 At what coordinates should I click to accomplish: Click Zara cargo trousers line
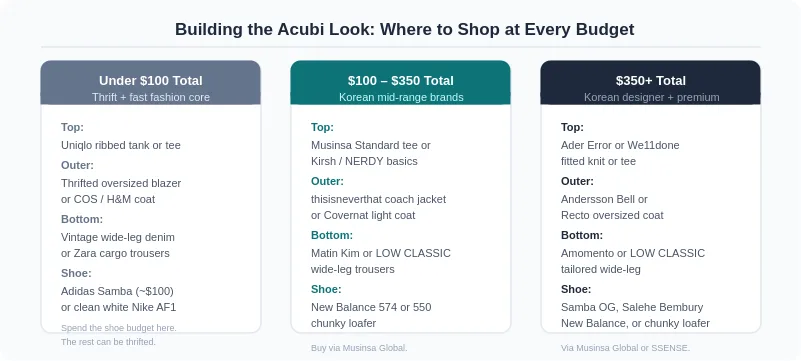click(115, 253)
